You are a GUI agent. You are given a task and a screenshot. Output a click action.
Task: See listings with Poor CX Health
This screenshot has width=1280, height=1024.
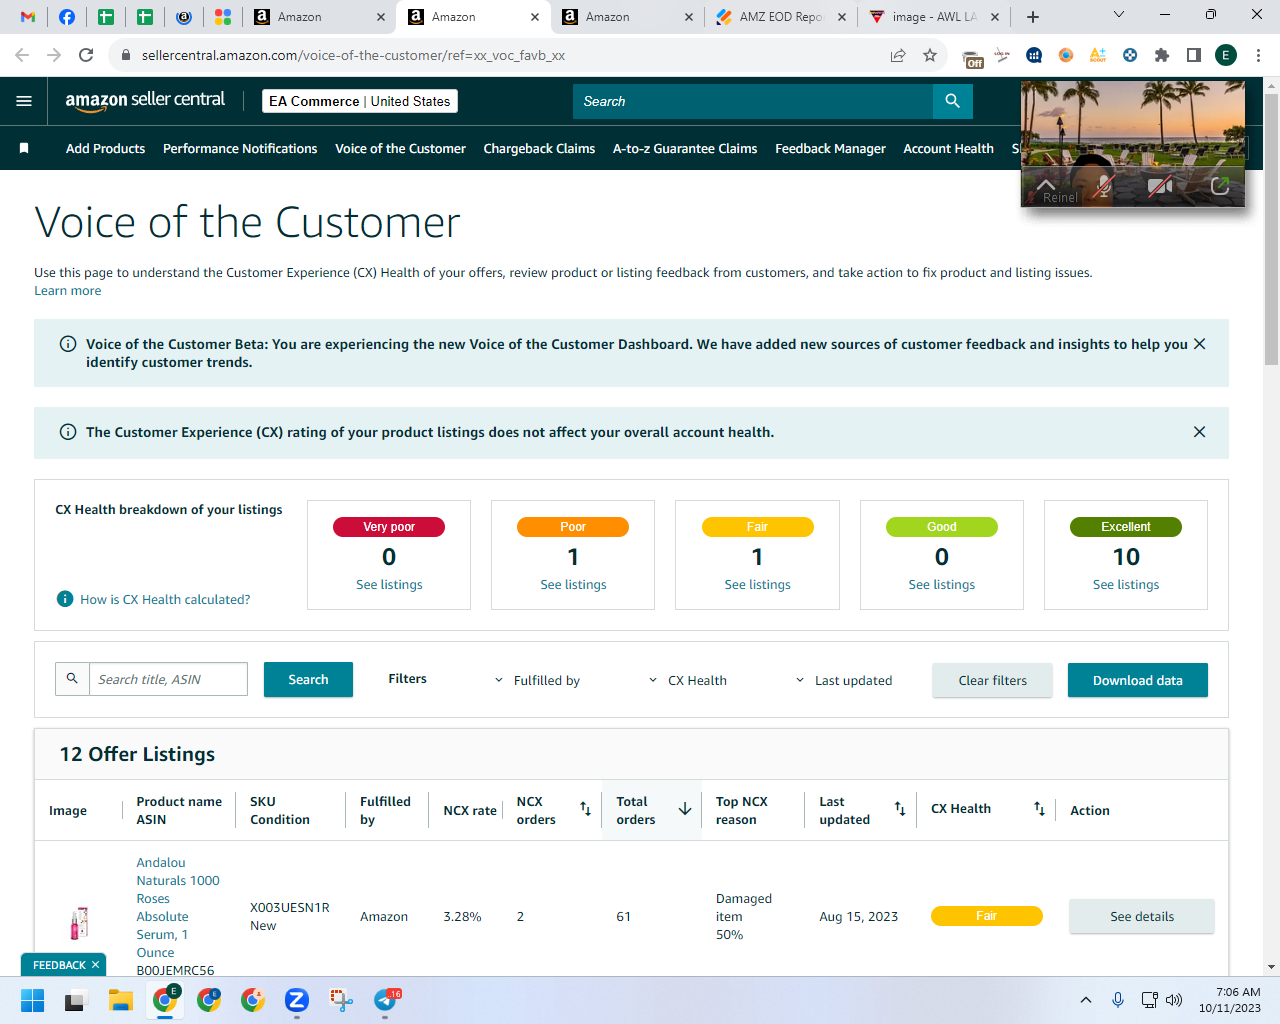click(573, 585)
